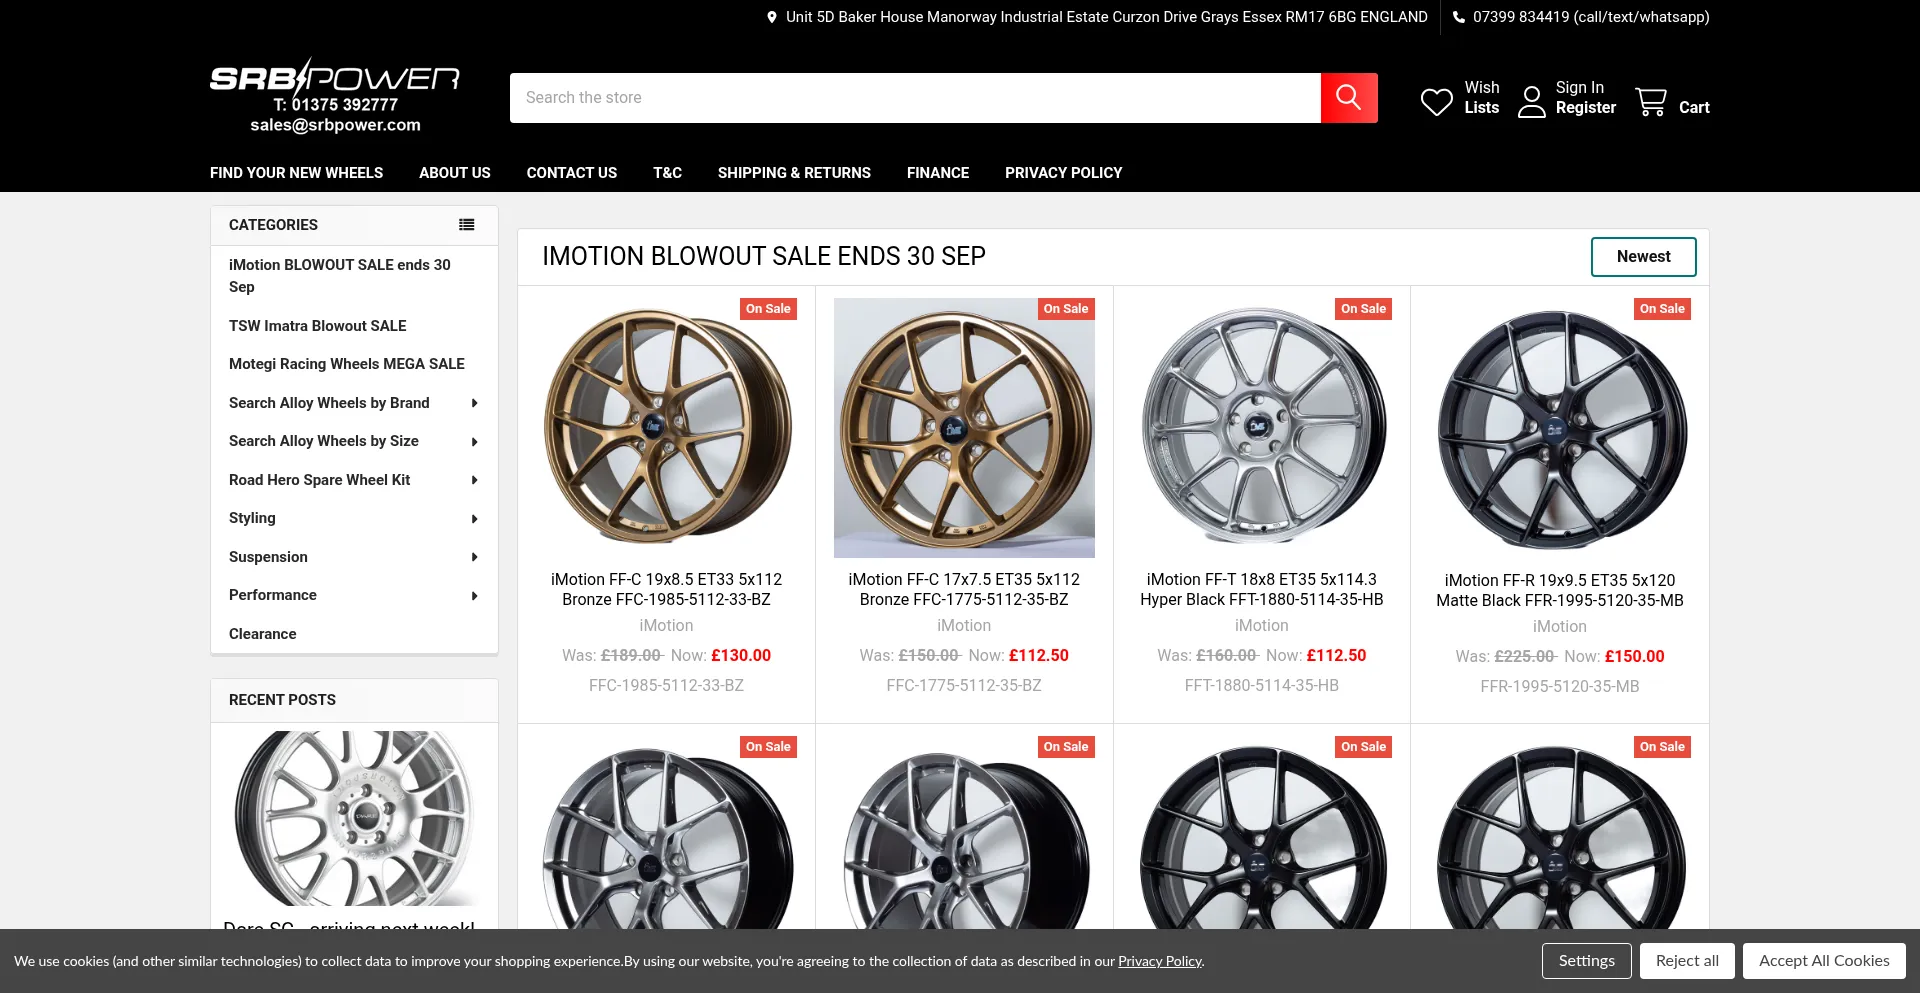Screen dimensions: 1920x993
Task: Click the address location pin icon
Action: click(x=771, y=17)
